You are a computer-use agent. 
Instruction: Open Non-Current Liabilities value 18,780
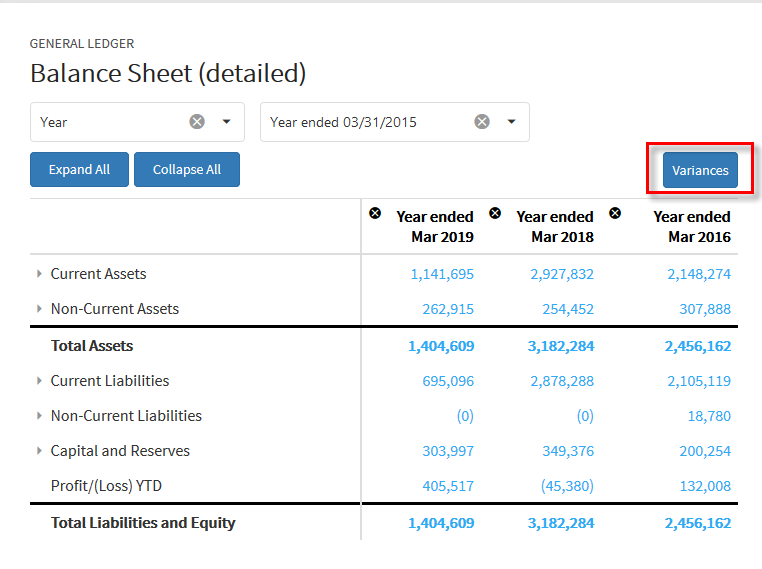click(709, 416)
